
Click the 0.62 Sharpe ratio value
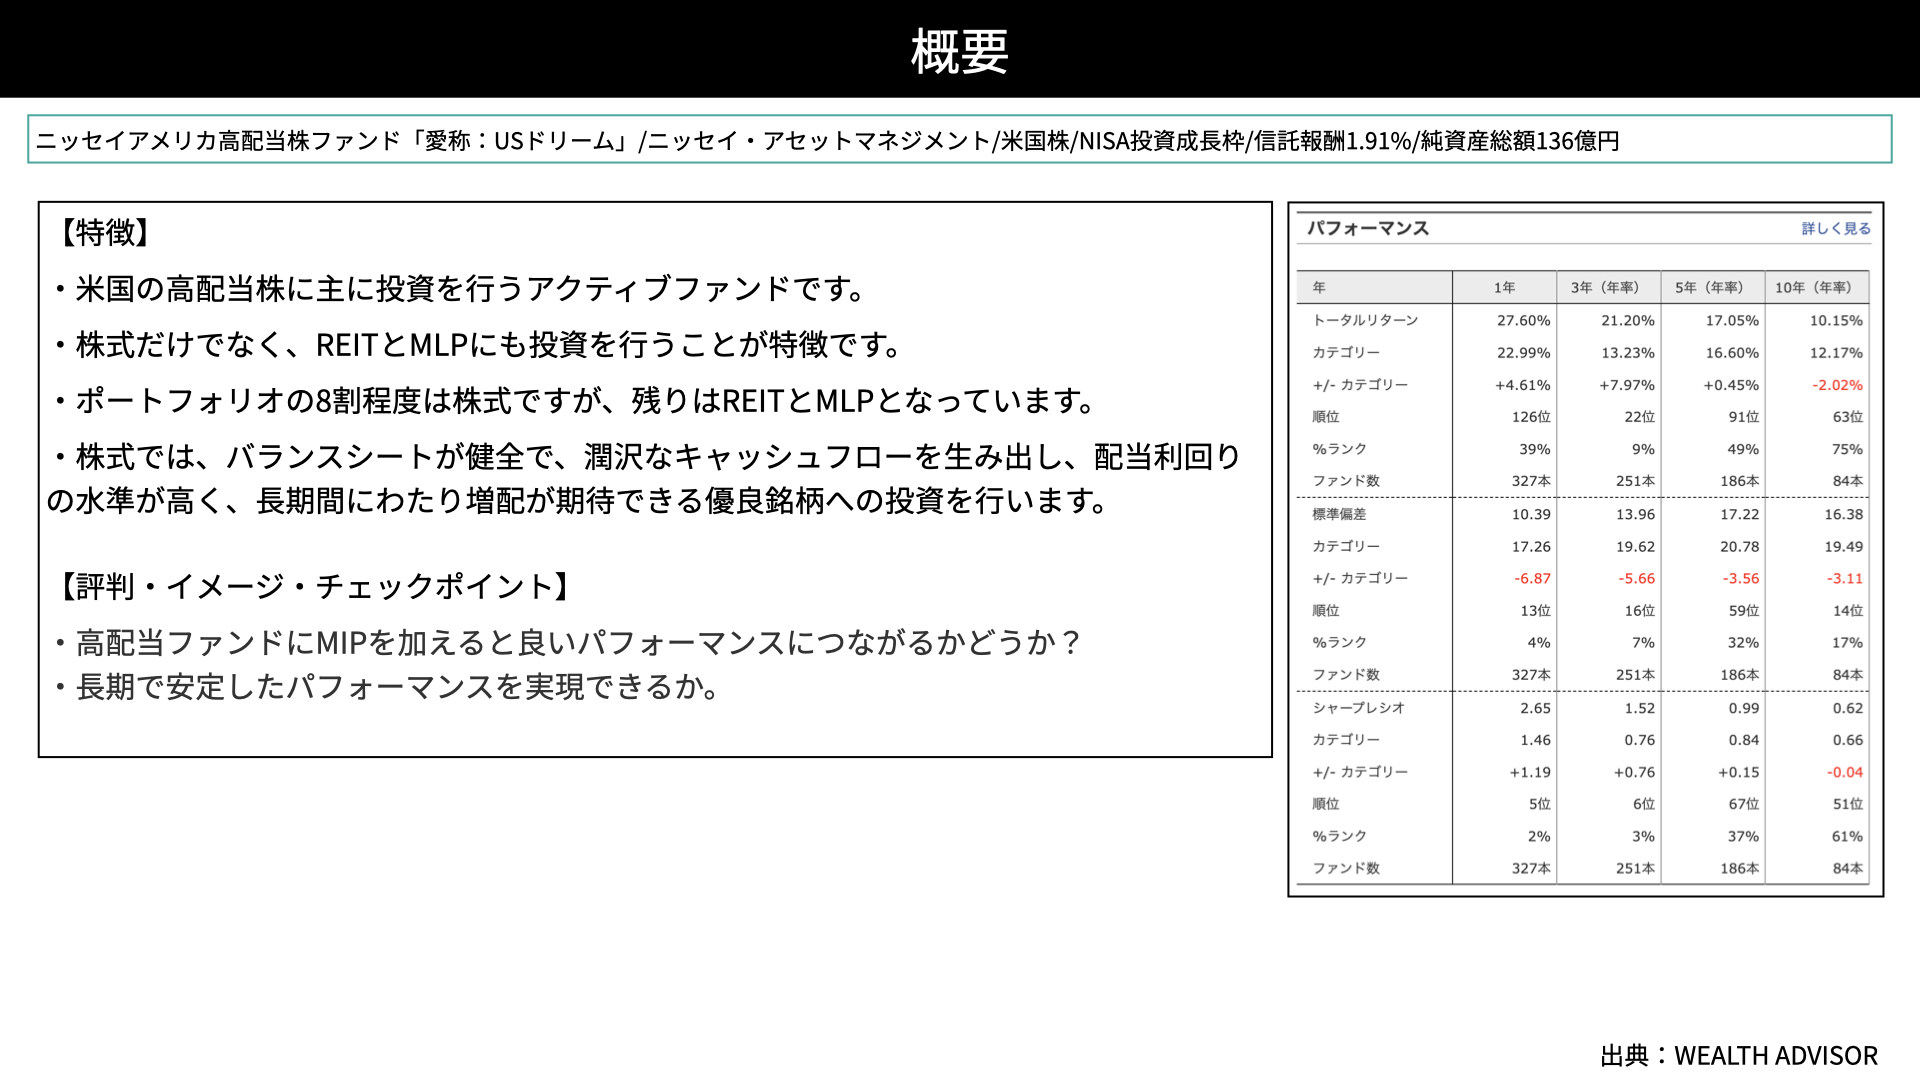click(1847, 709)
